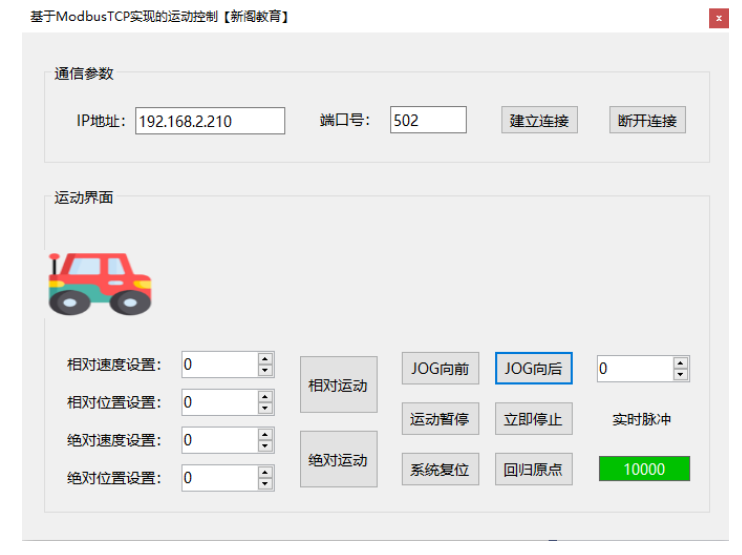The image size is (742, 555).
Task: Click 运动暂停 to pause motion
Action: point(439,419)
